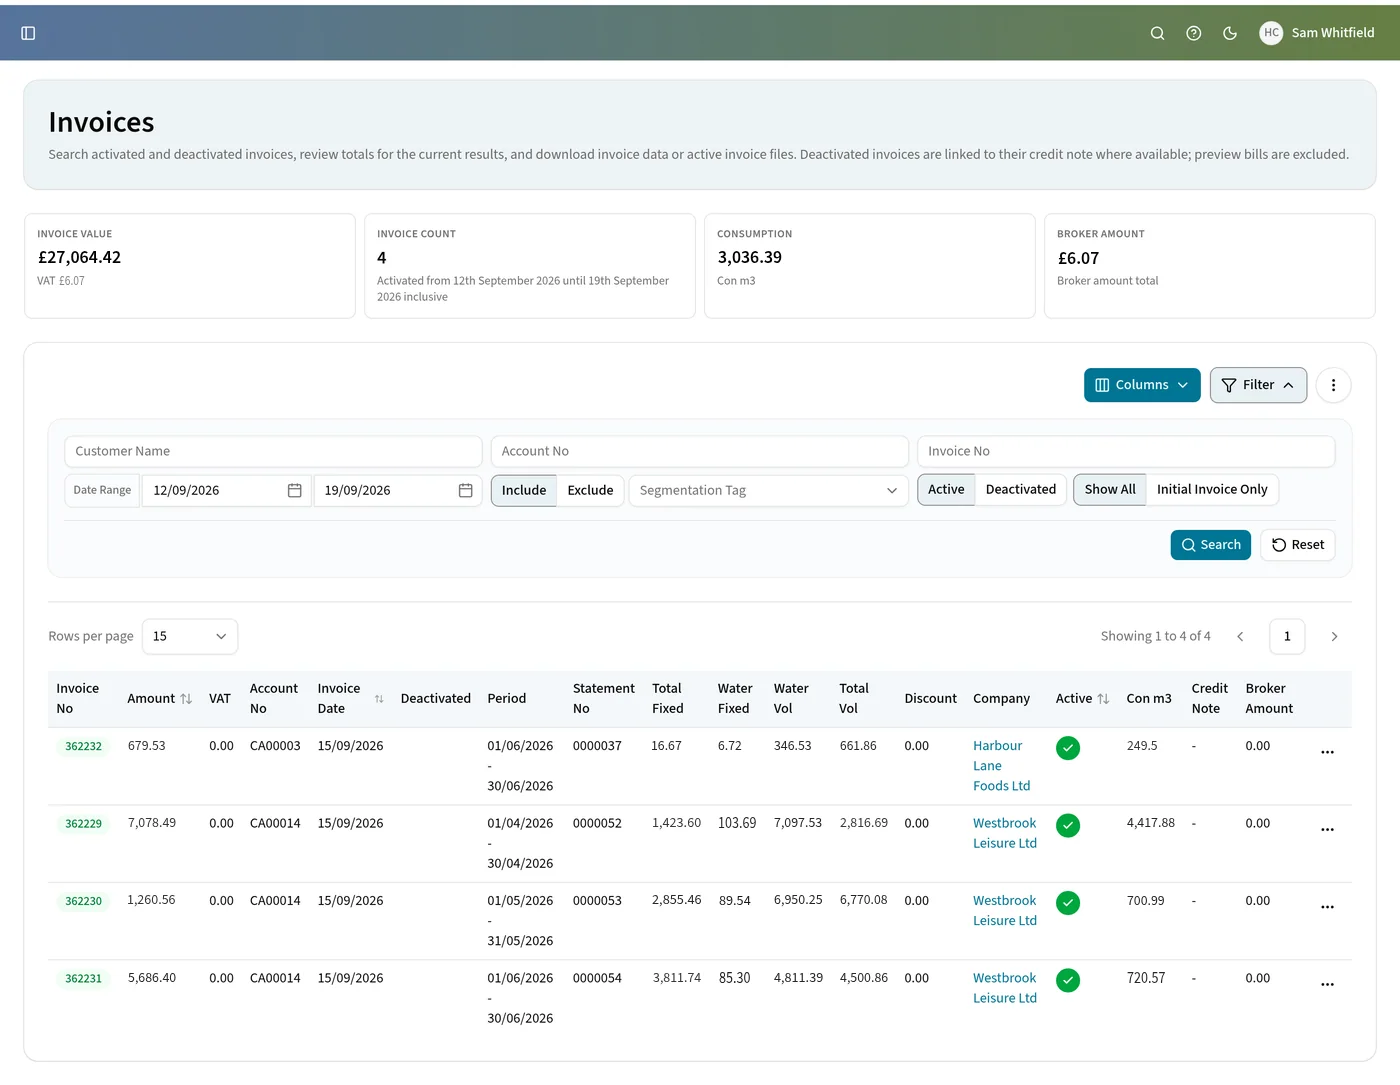Click page number 1 box
The image size is (1400, 1085).
tap(1287, 637)
